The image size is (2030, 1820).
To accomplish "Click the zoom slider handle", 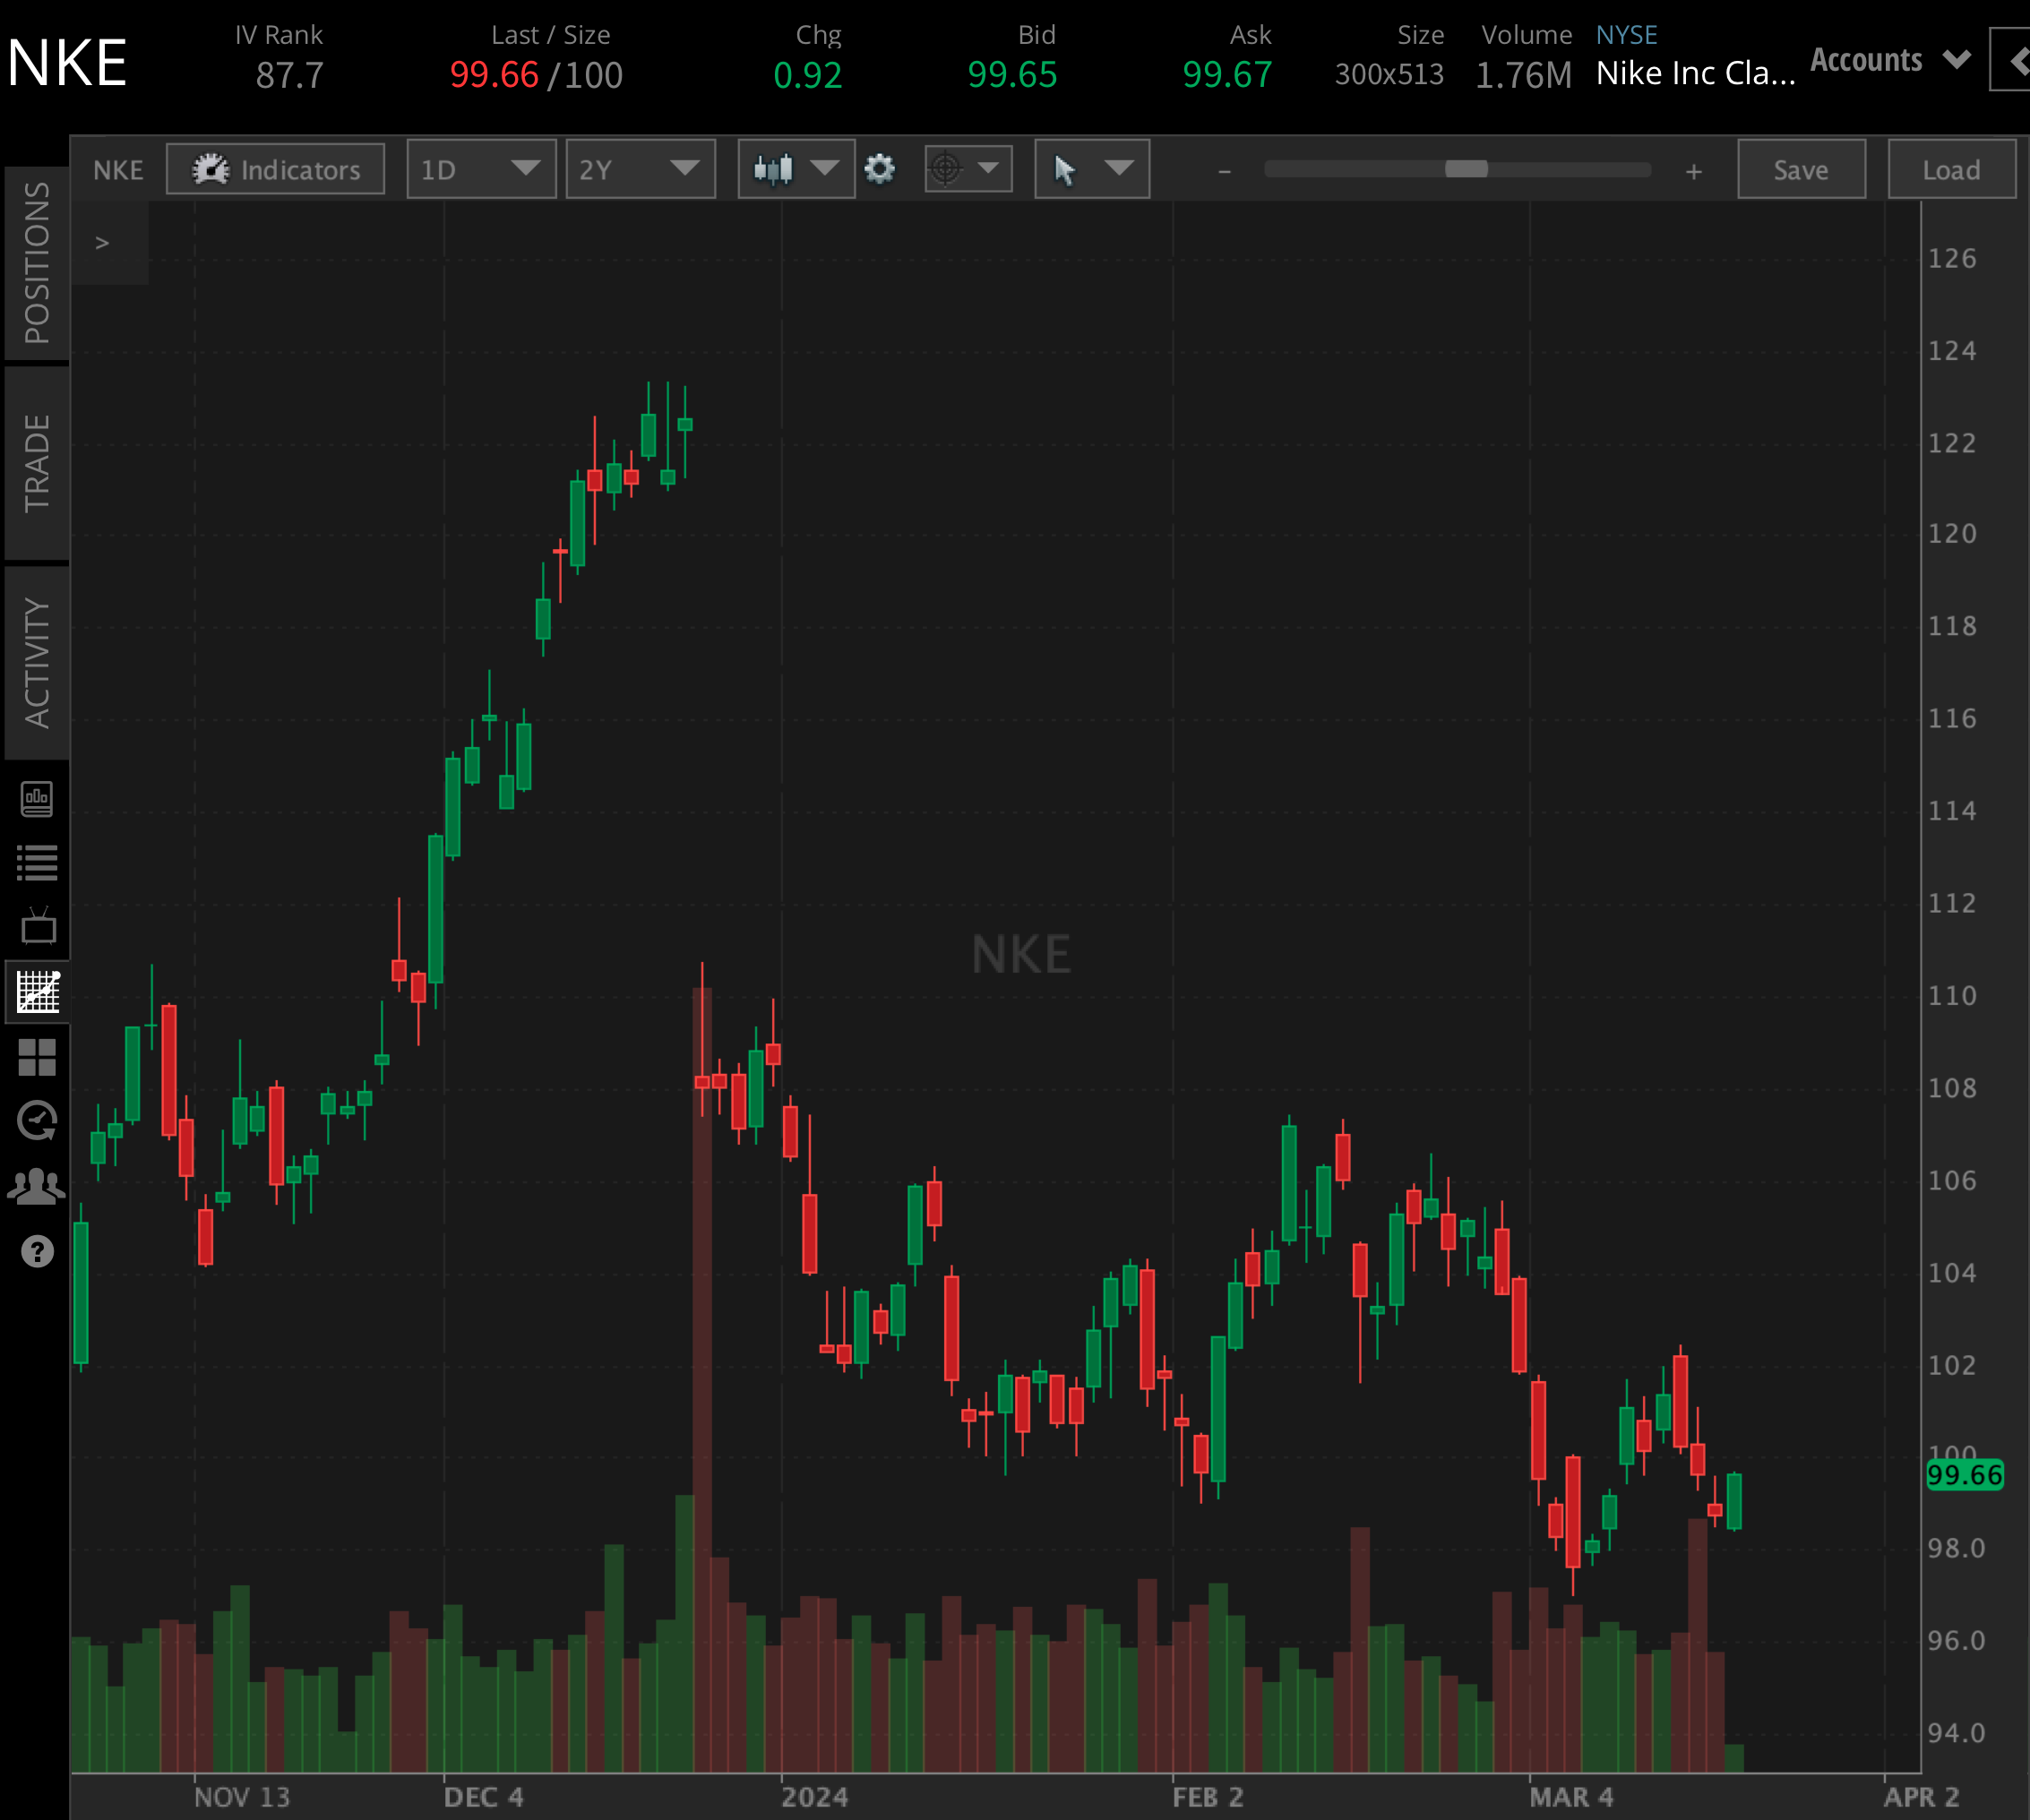I will [1466, 169].
